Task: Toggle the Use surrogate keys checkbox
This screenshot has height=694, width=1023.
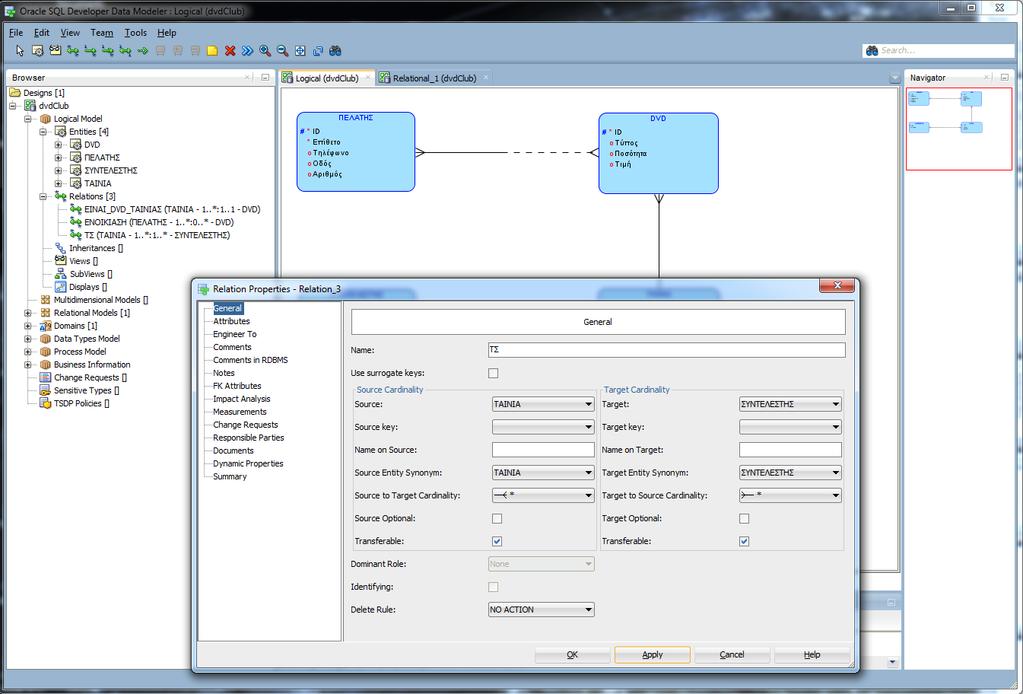Action: click(493, 373)
